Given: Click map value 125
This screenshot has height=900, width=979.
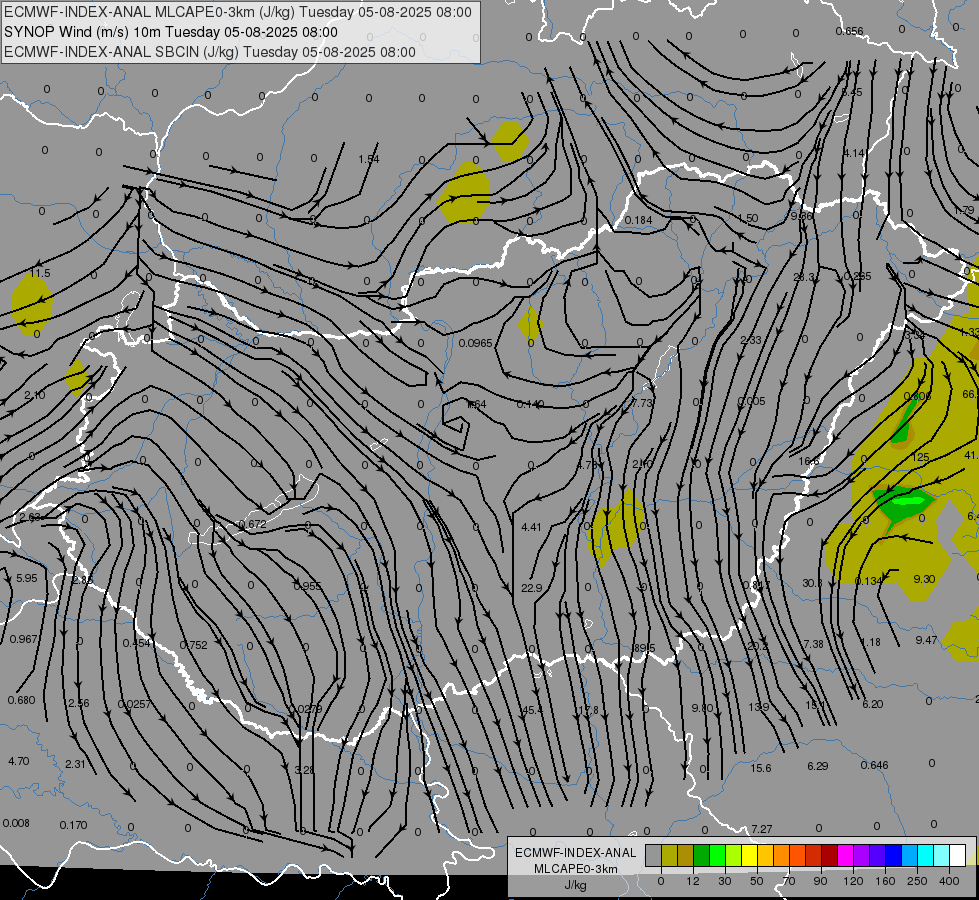Looking at the screenshot, I should (920, 457).
